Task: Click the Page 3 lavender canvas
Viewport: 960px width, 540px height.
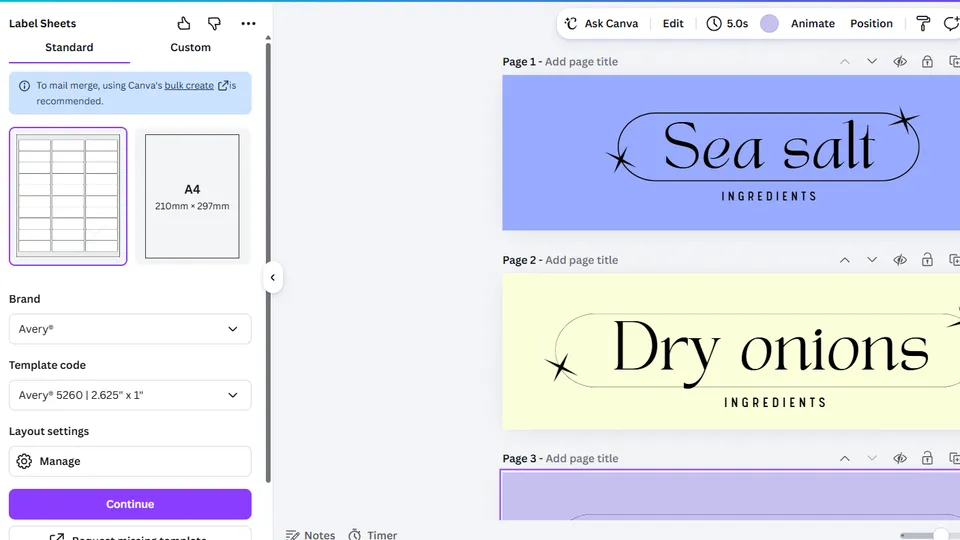Action: click(x=730, y=495)
